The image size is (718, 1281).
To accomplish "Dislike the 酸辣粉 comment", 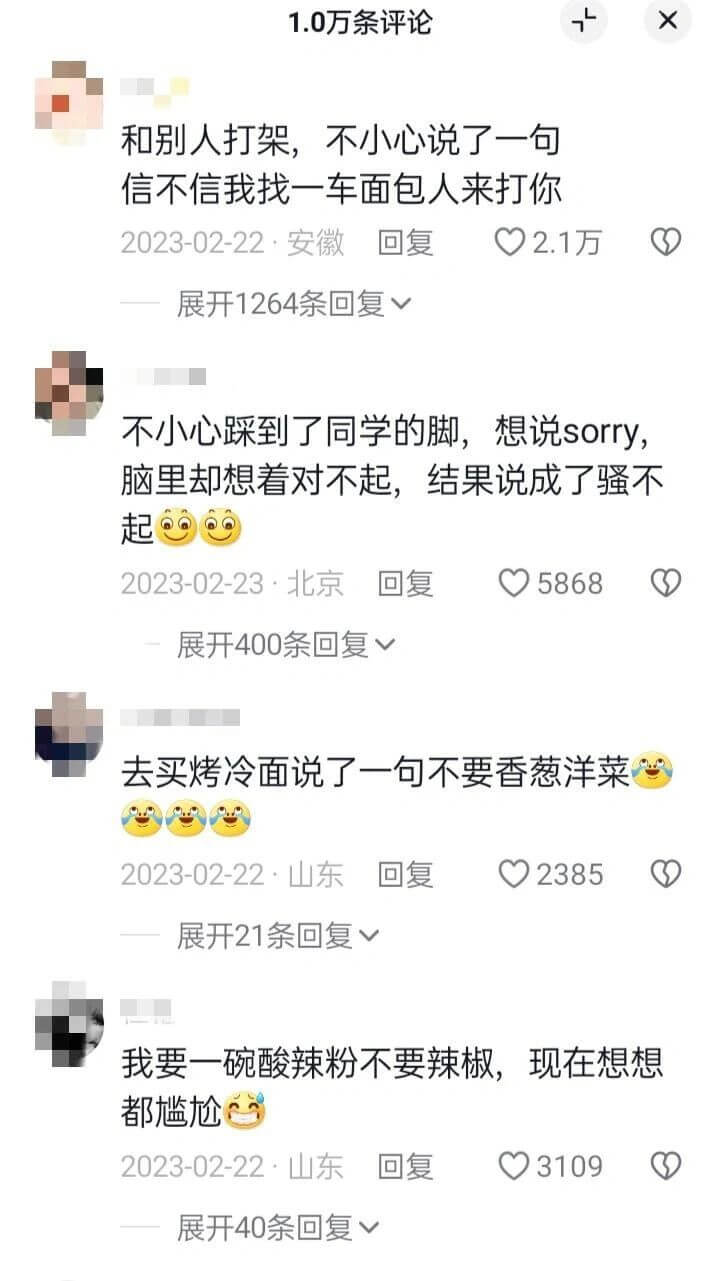I will pyautogui.click(x=665, y=1166).
